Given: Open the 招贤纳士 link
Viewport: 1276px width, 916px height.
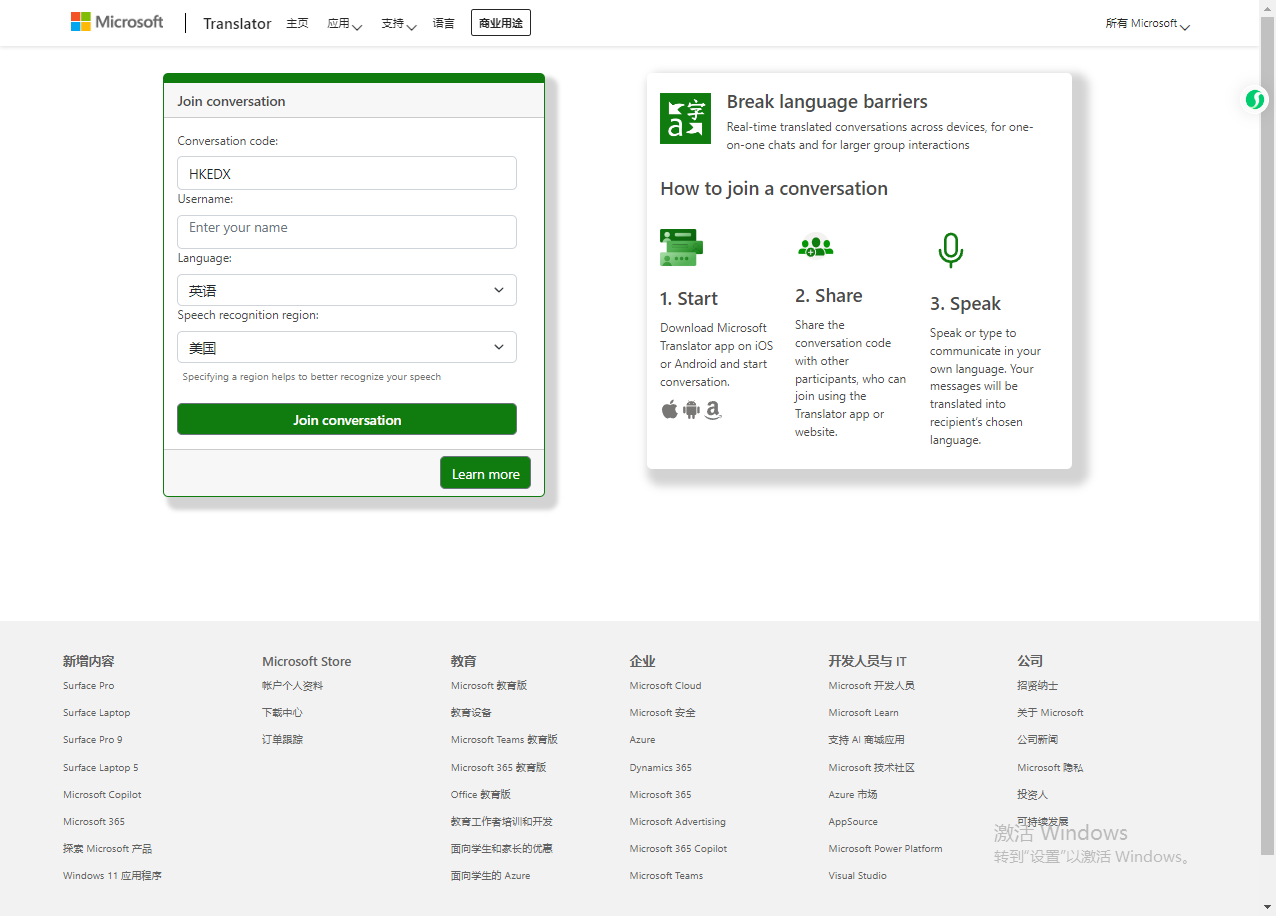Looking at the screenshot, I should click(1037, 686).
